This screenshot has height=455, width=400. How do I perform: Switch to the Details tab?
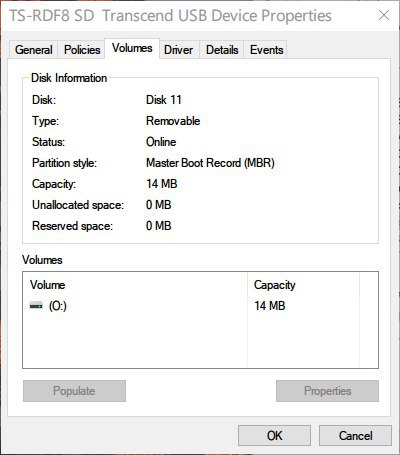point(222,50)
